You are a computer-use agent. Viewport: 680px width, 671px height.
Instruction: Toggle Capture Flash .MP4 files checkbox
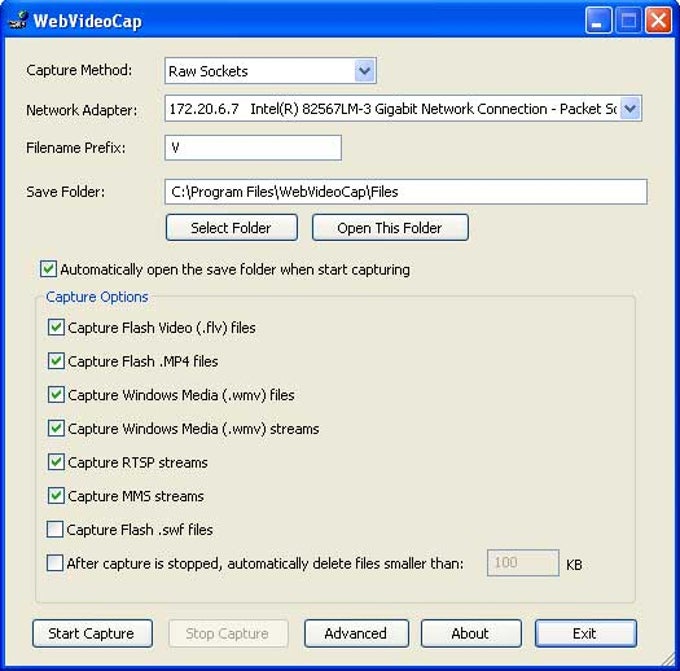(x=56, y=361)
